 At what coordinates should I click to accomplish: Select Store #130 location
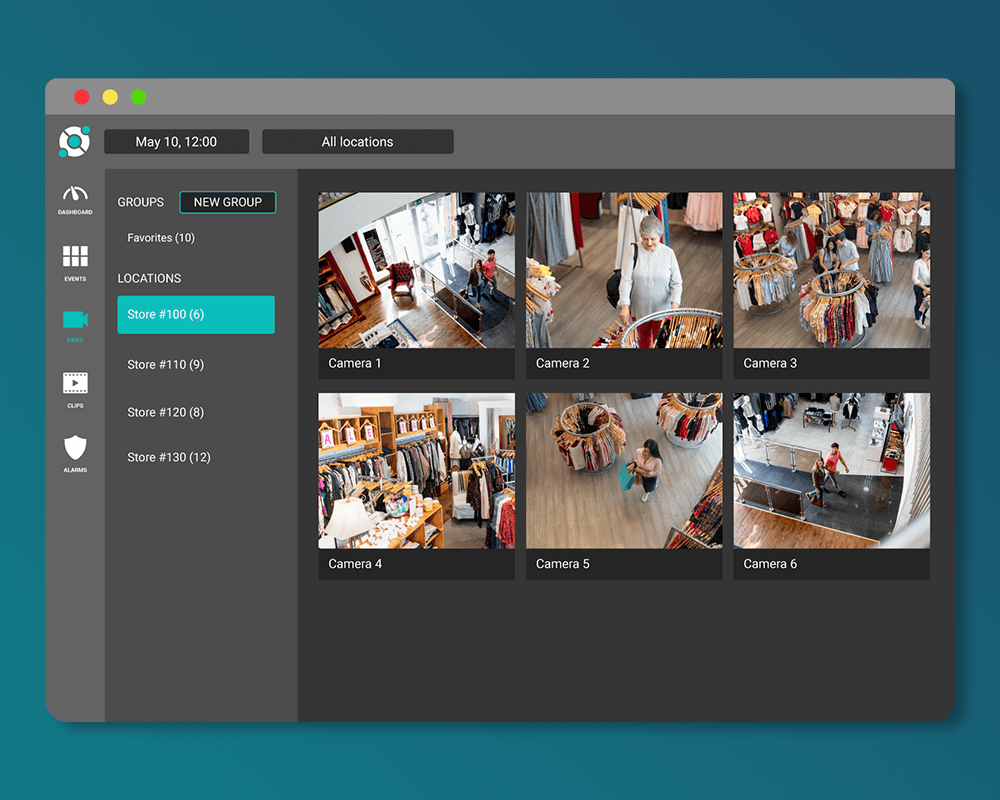pyautogui.click(x=169, y=457)
